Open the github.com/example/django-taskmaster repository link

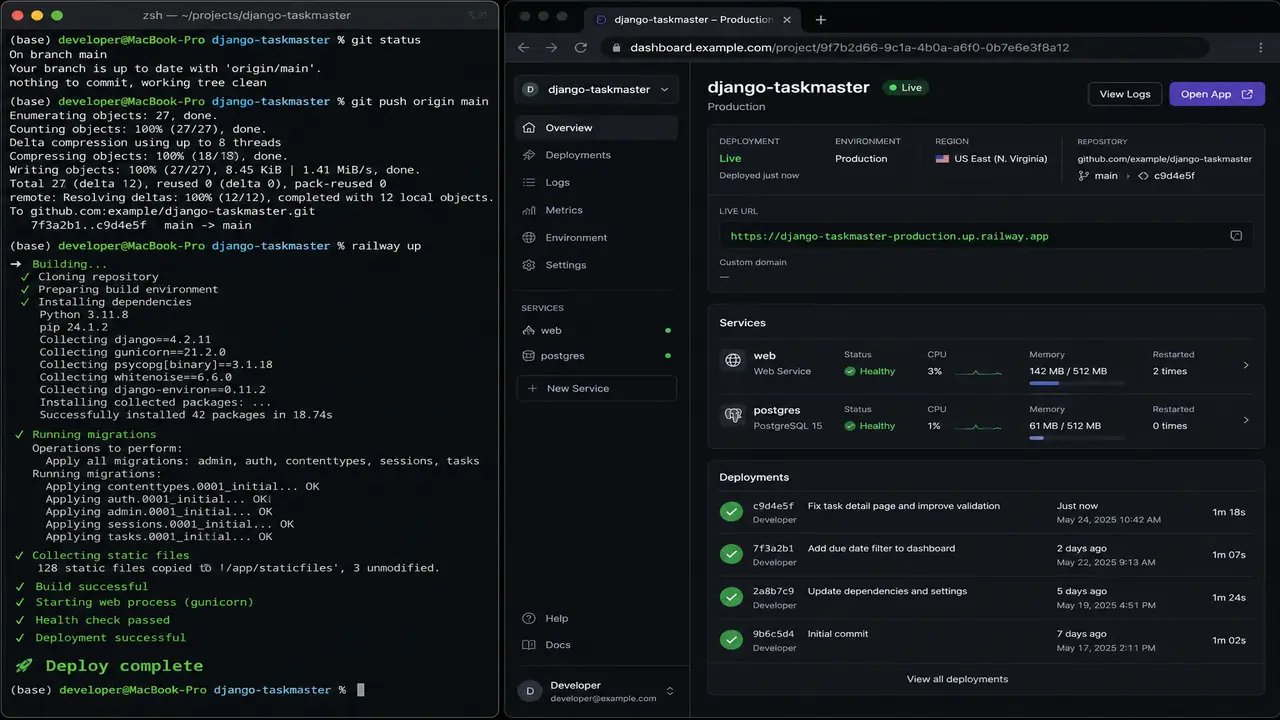[x=1164, y=159]
